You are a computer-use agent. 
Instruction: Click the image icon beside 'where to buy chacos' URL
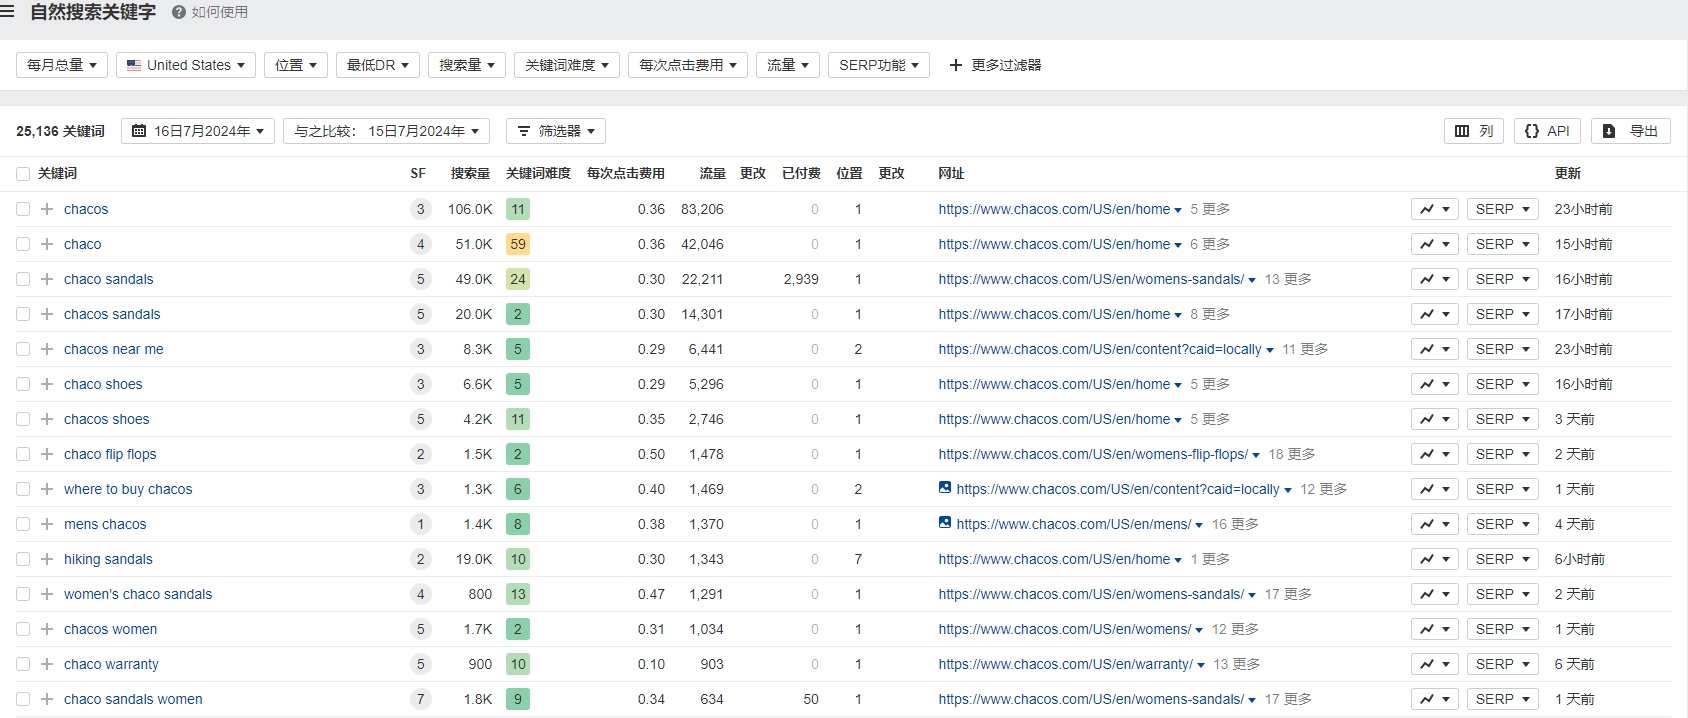coord(945,488)
